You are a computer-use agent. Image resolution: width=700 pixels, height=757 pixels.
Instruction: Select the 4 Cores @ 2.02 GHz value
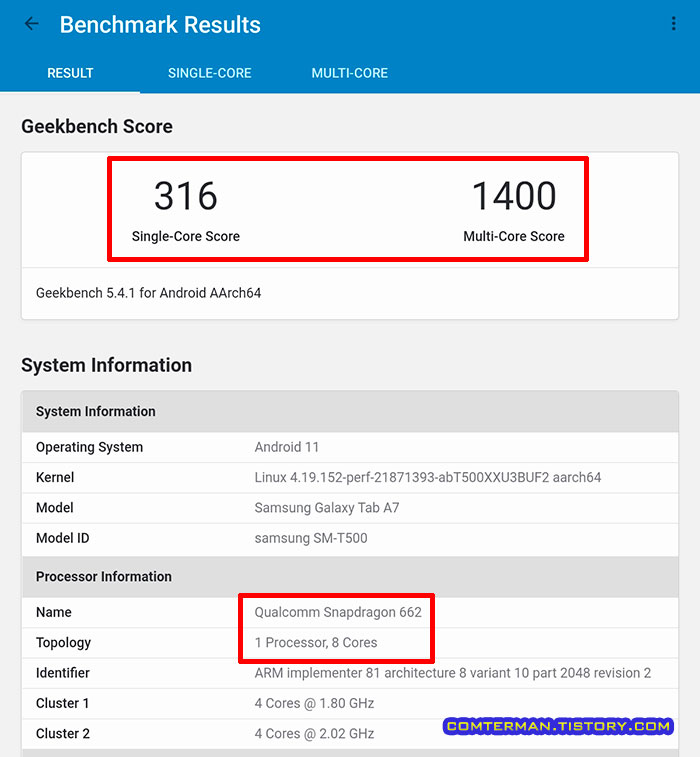pyautogui.click(x=314, y=734)
